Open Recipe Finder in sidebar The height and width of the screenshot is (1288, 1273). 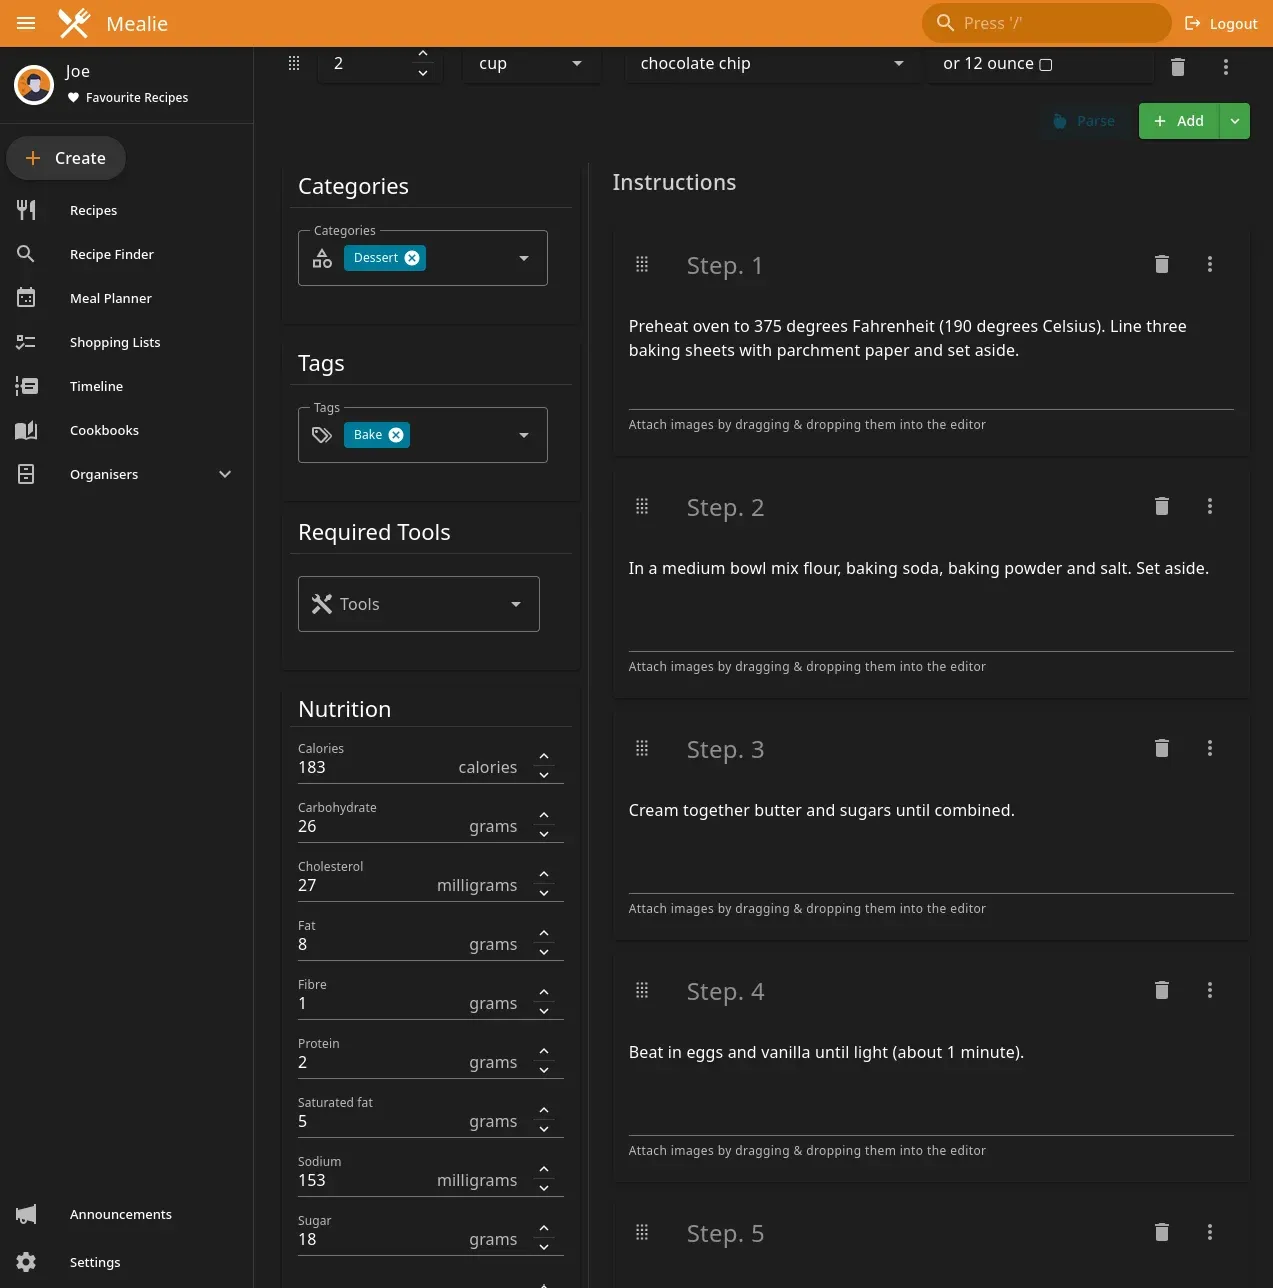point(126,254)
